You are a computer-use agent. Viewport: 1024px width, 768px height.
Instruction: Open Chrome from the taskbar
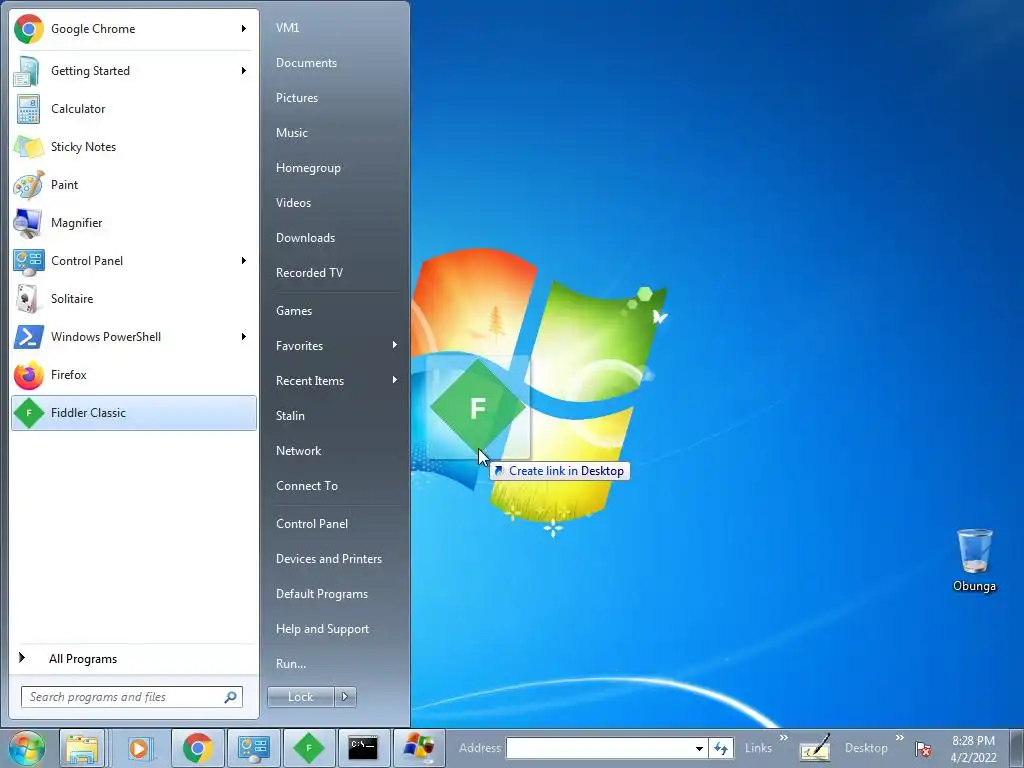[198, 748]
